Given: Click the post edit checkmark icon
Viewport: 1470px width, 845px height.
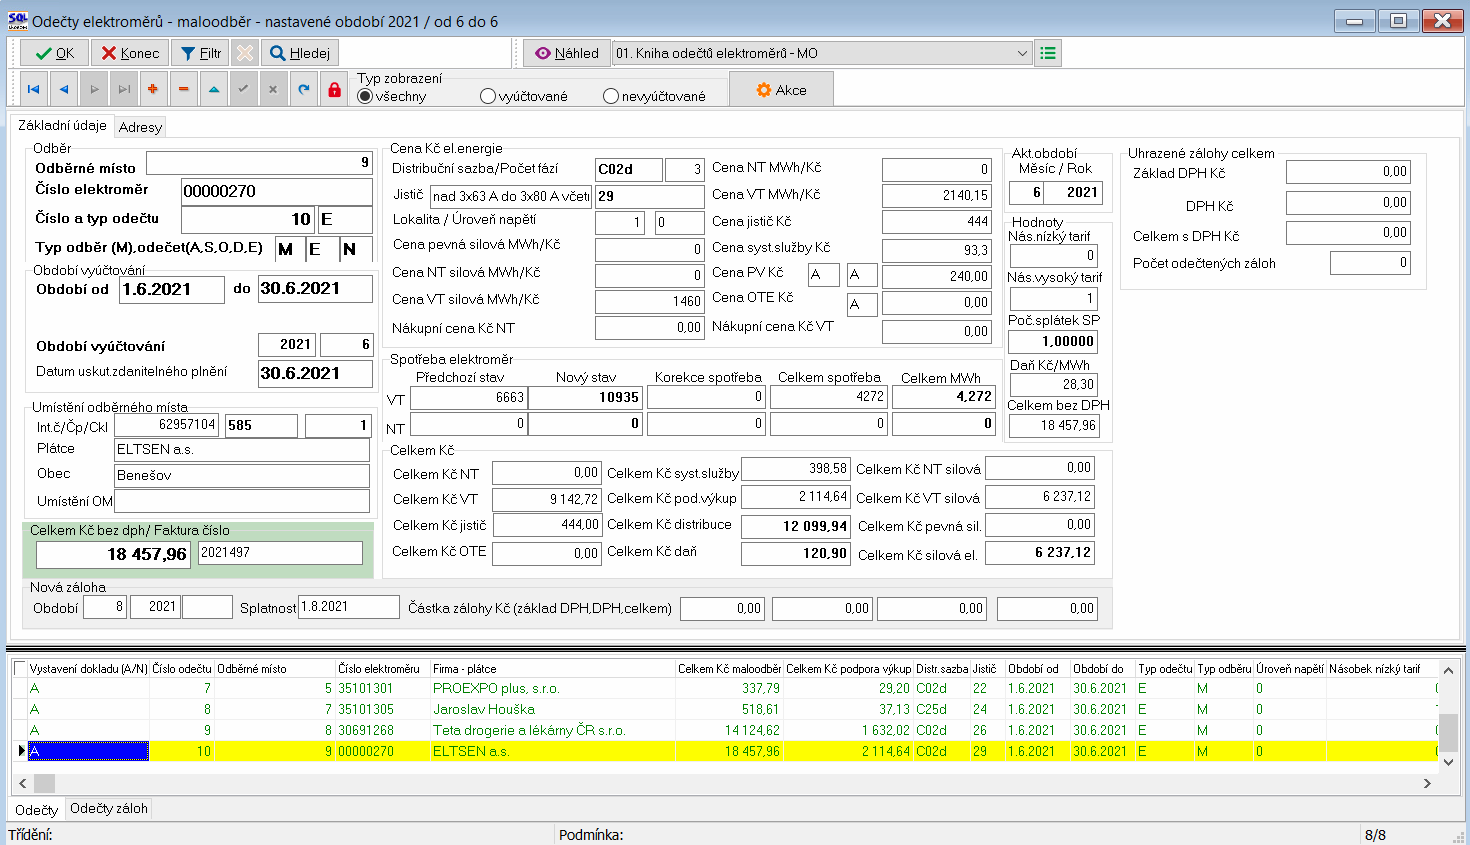Looking at the screenshot, I should [243, 90].
